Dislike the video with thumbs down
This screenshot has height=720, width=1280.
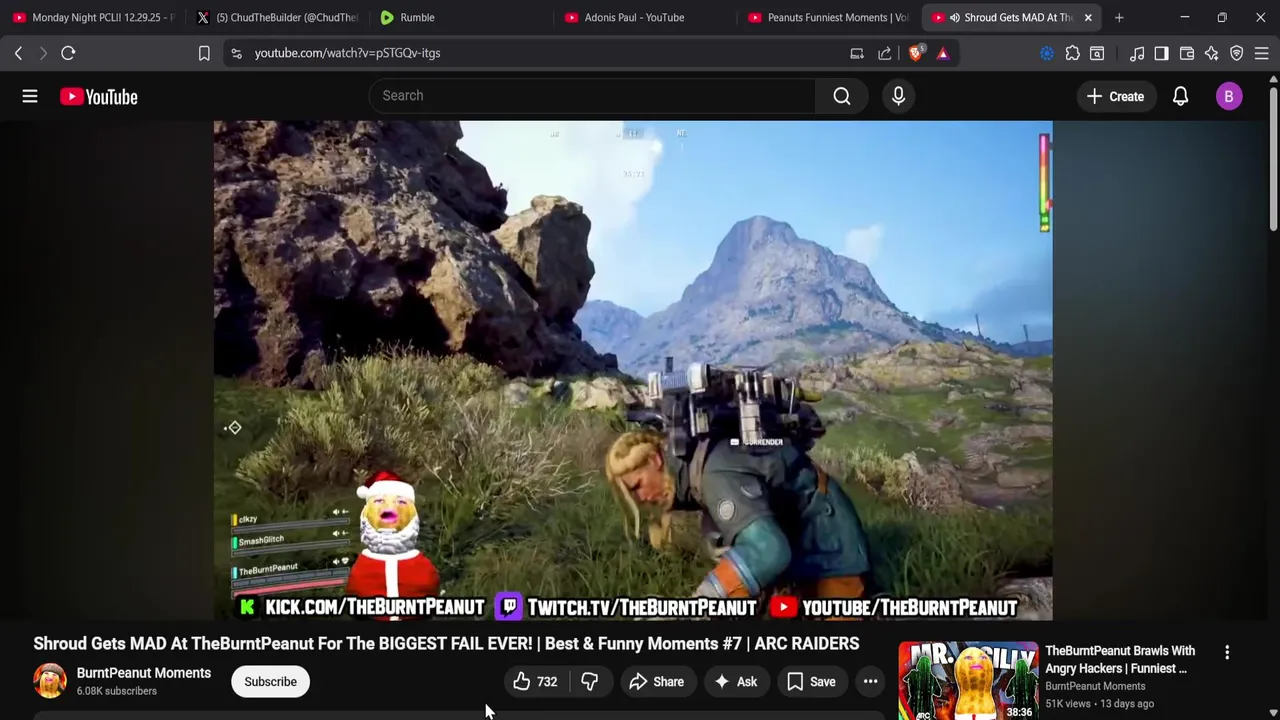click(x=590, y=682)
